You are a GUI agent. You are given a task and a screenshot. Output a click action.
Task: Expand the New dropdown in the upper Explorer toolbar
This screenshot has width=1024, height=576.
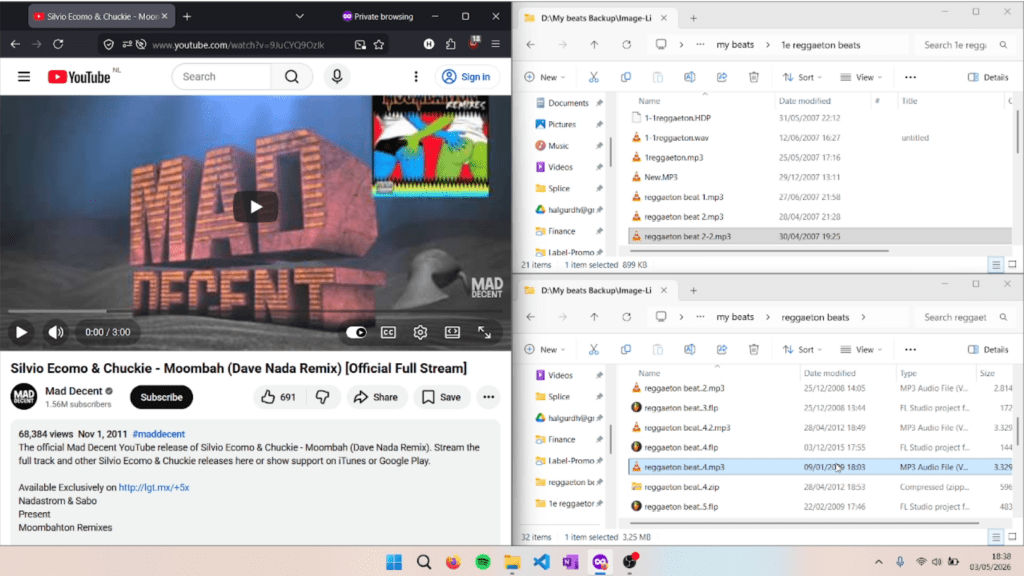pyautogui.click(x=545, y=77)
